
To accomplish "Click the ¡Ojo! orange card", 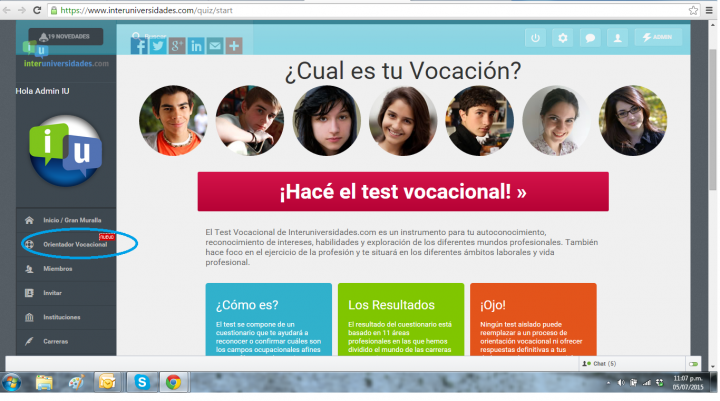I will [x=533, y=319].
